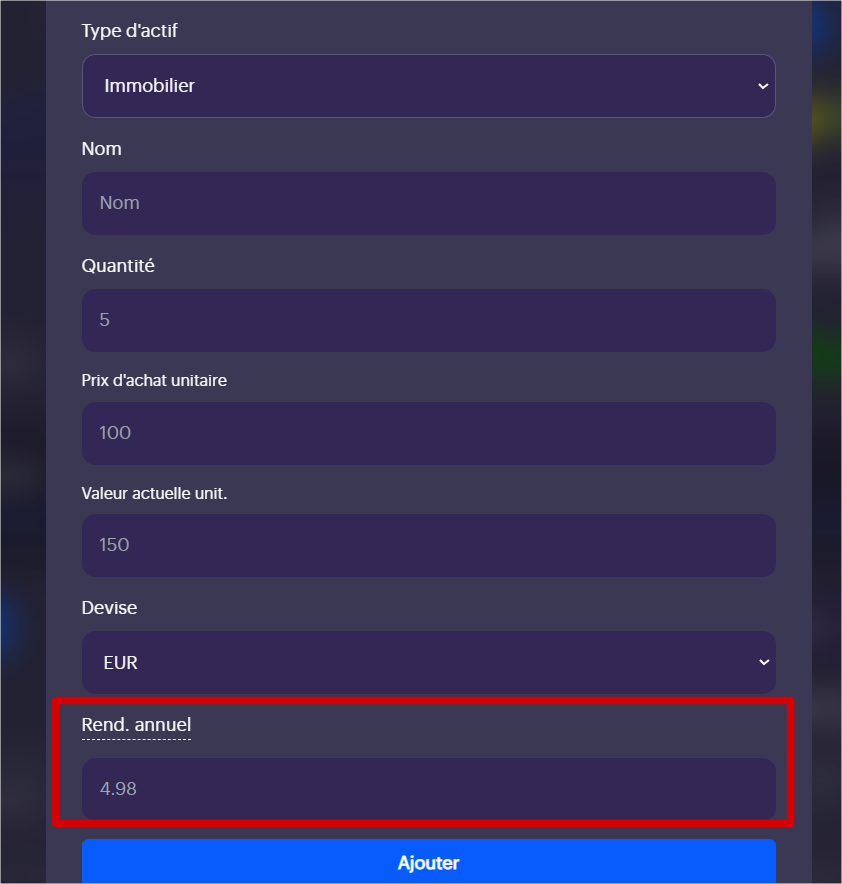This screenshot has width=842, height=884.
Task: Focus the Nom text field
Action: click(x=428, y=204)
